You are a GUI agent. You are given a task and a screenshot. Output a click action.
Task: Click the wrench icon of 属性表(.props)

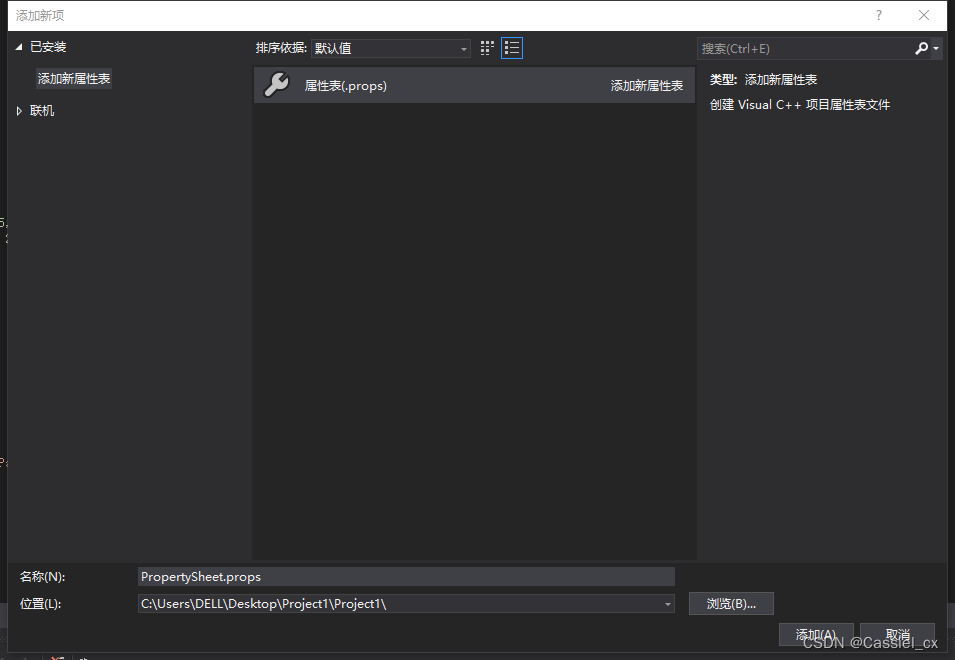tap(277, 85)
